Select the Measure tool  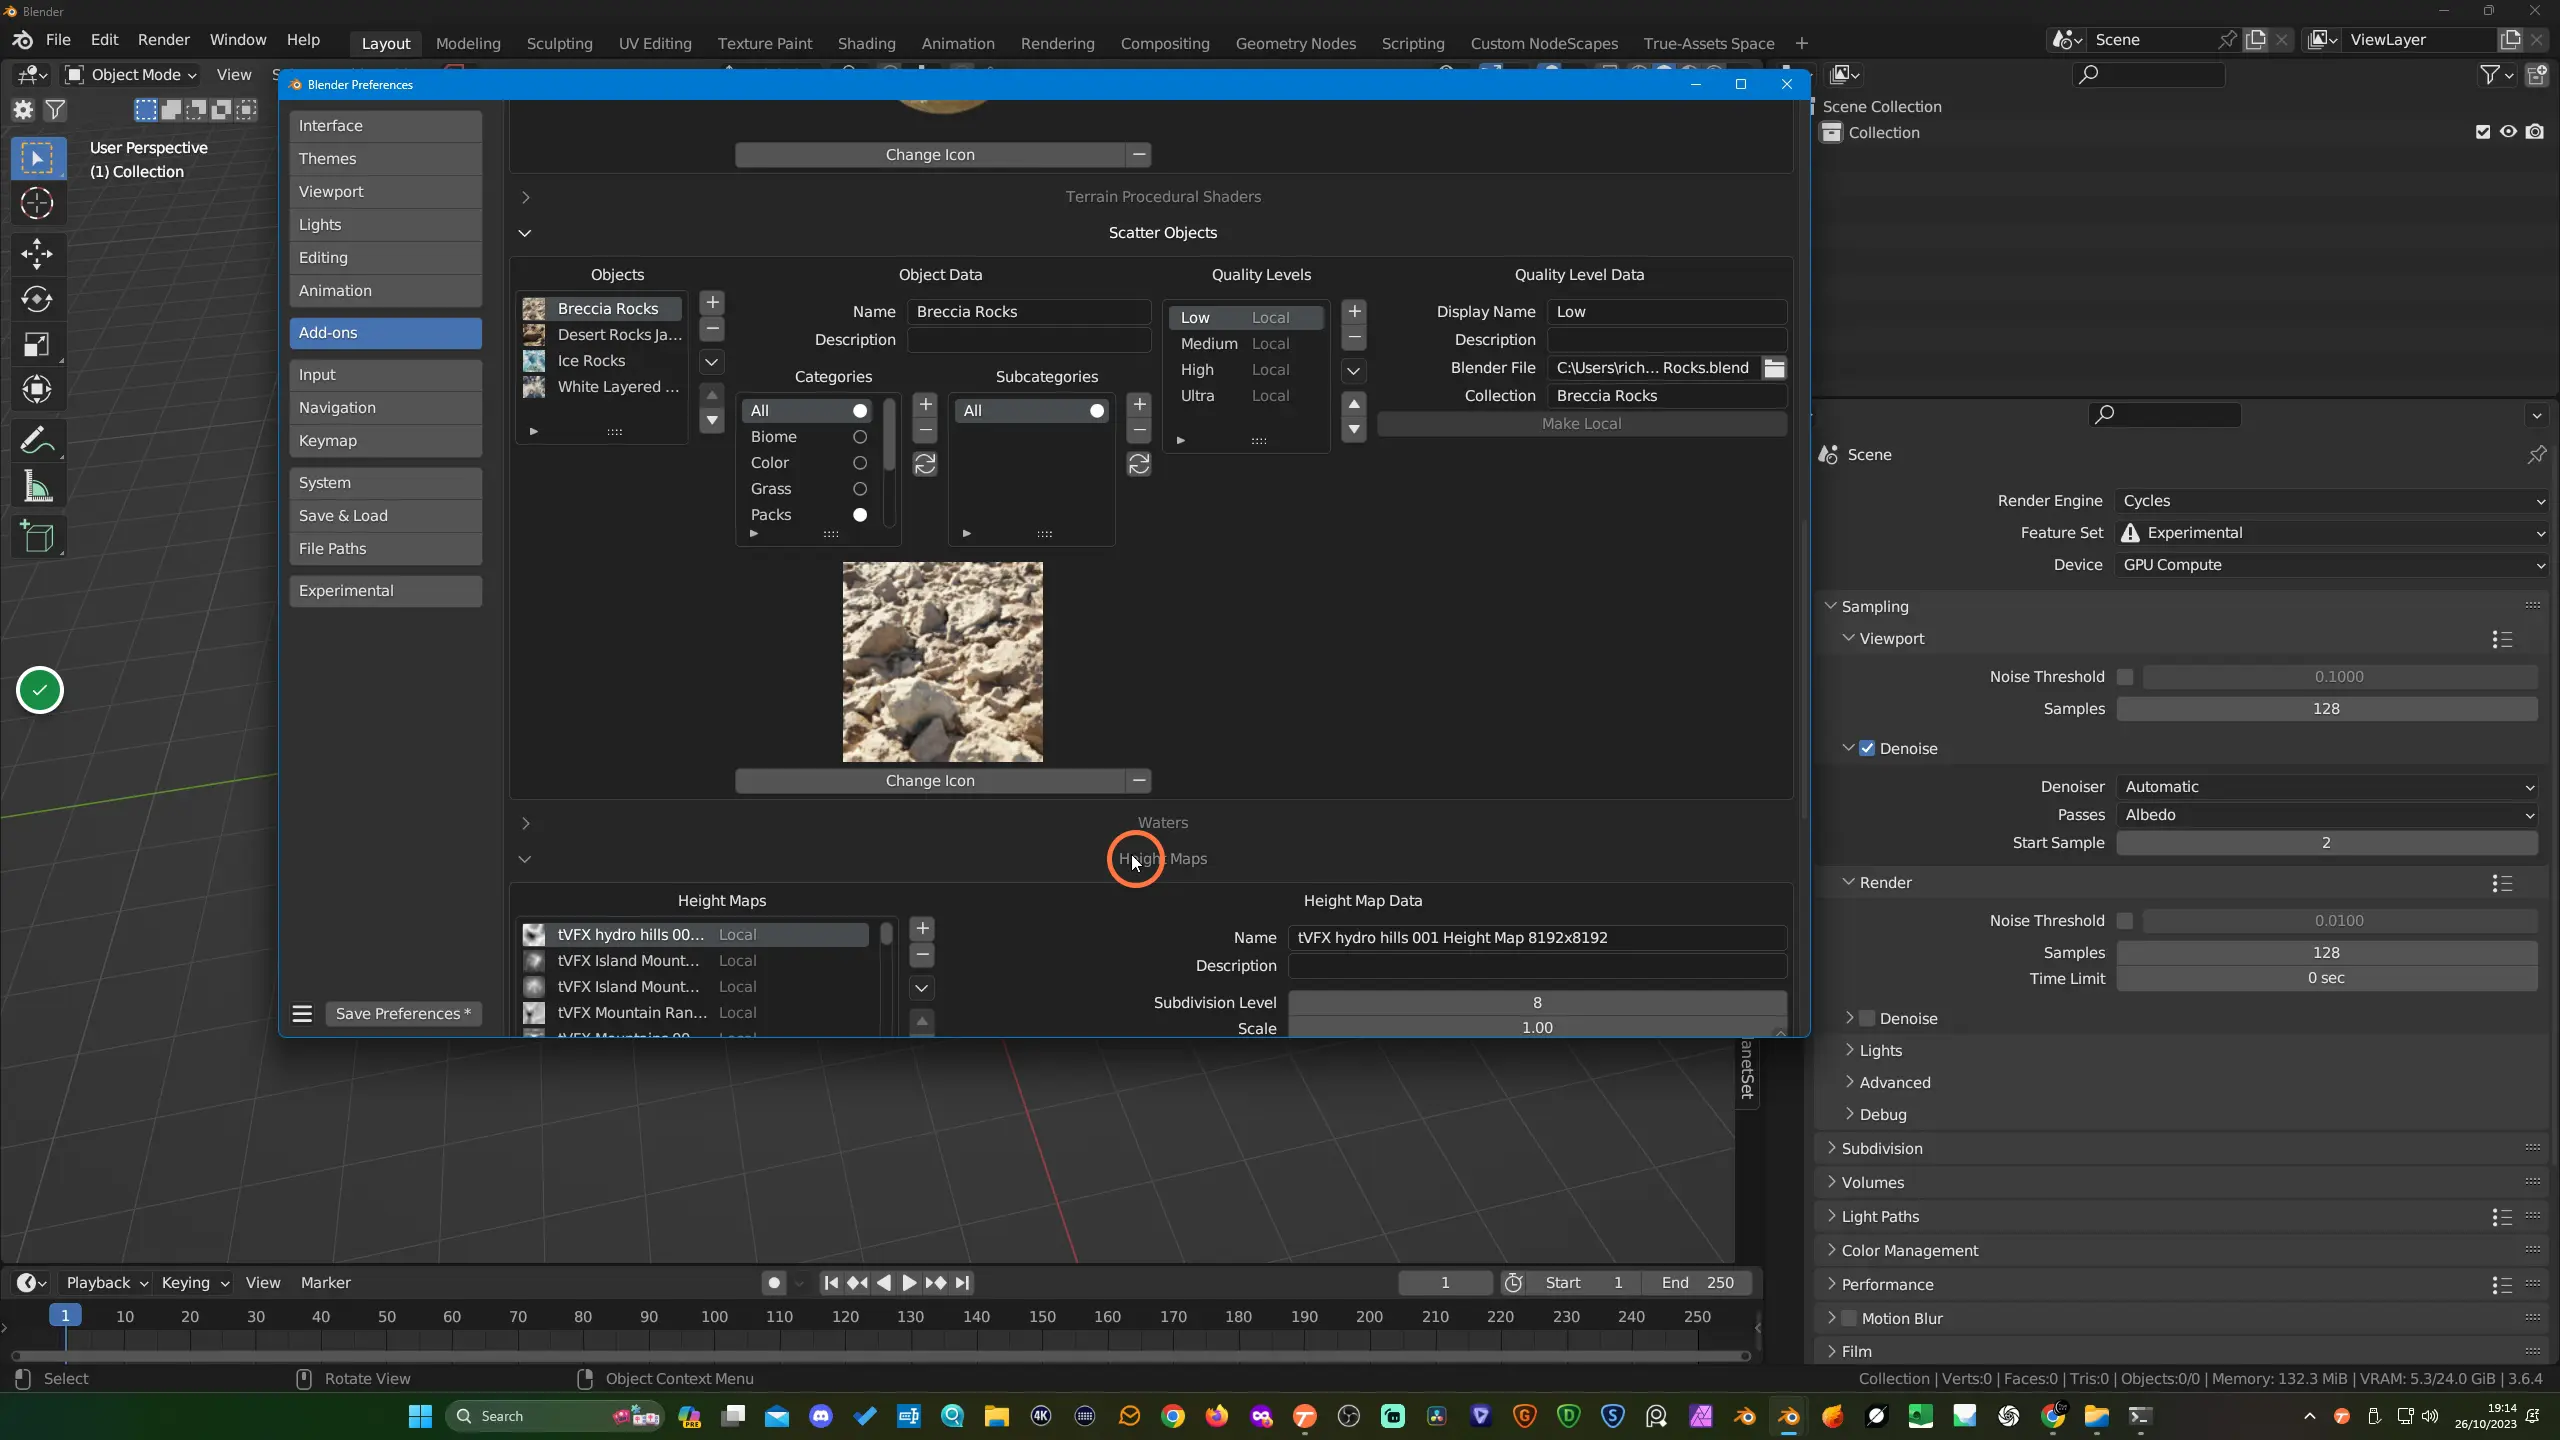37,488
